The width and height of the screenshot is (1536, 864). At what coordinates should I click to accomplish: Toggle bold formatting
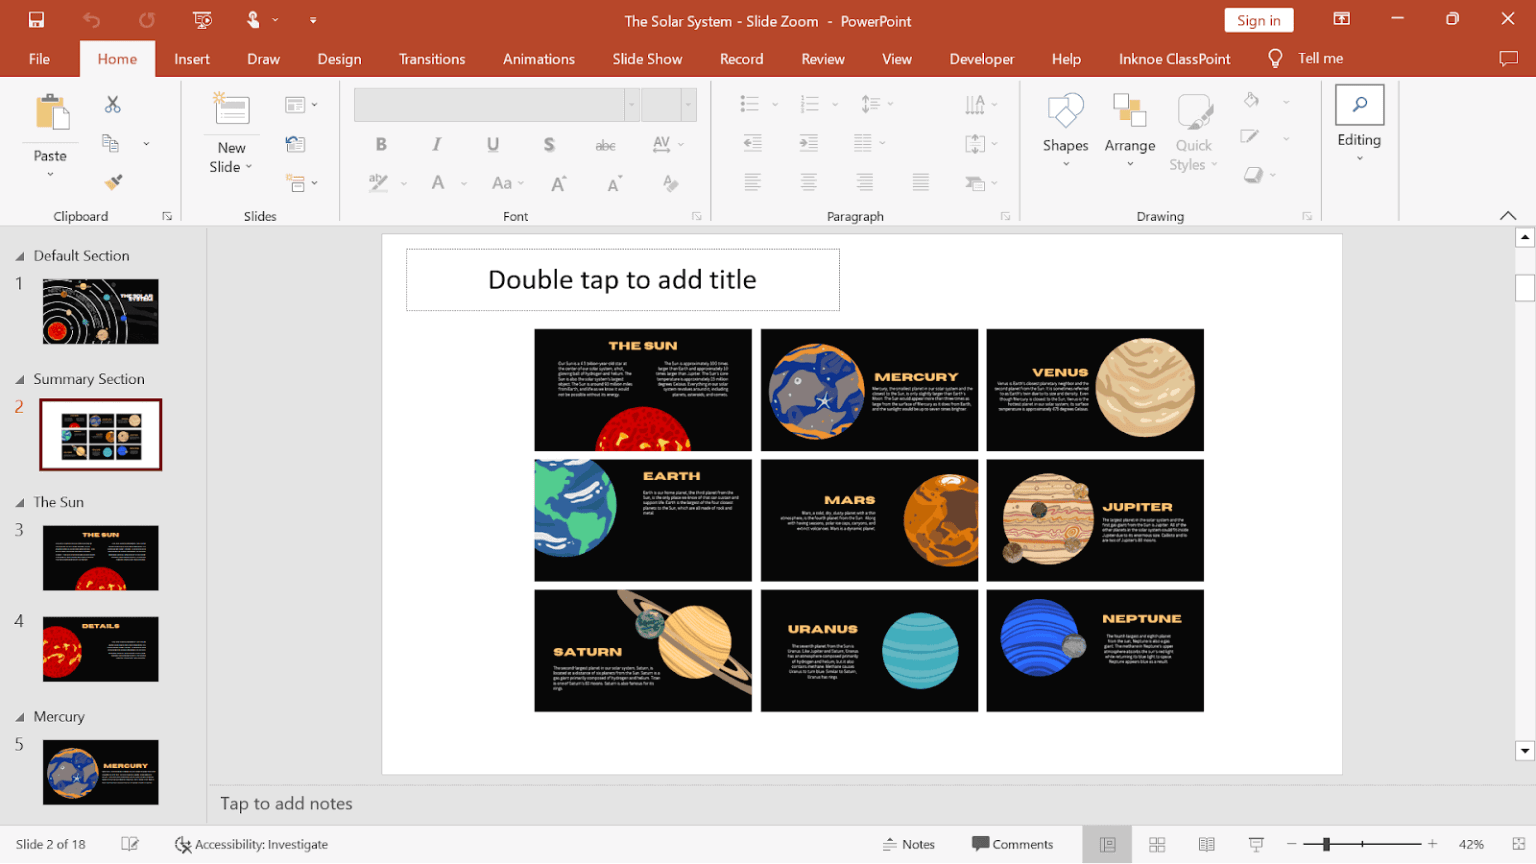click(x=381, y=144)
